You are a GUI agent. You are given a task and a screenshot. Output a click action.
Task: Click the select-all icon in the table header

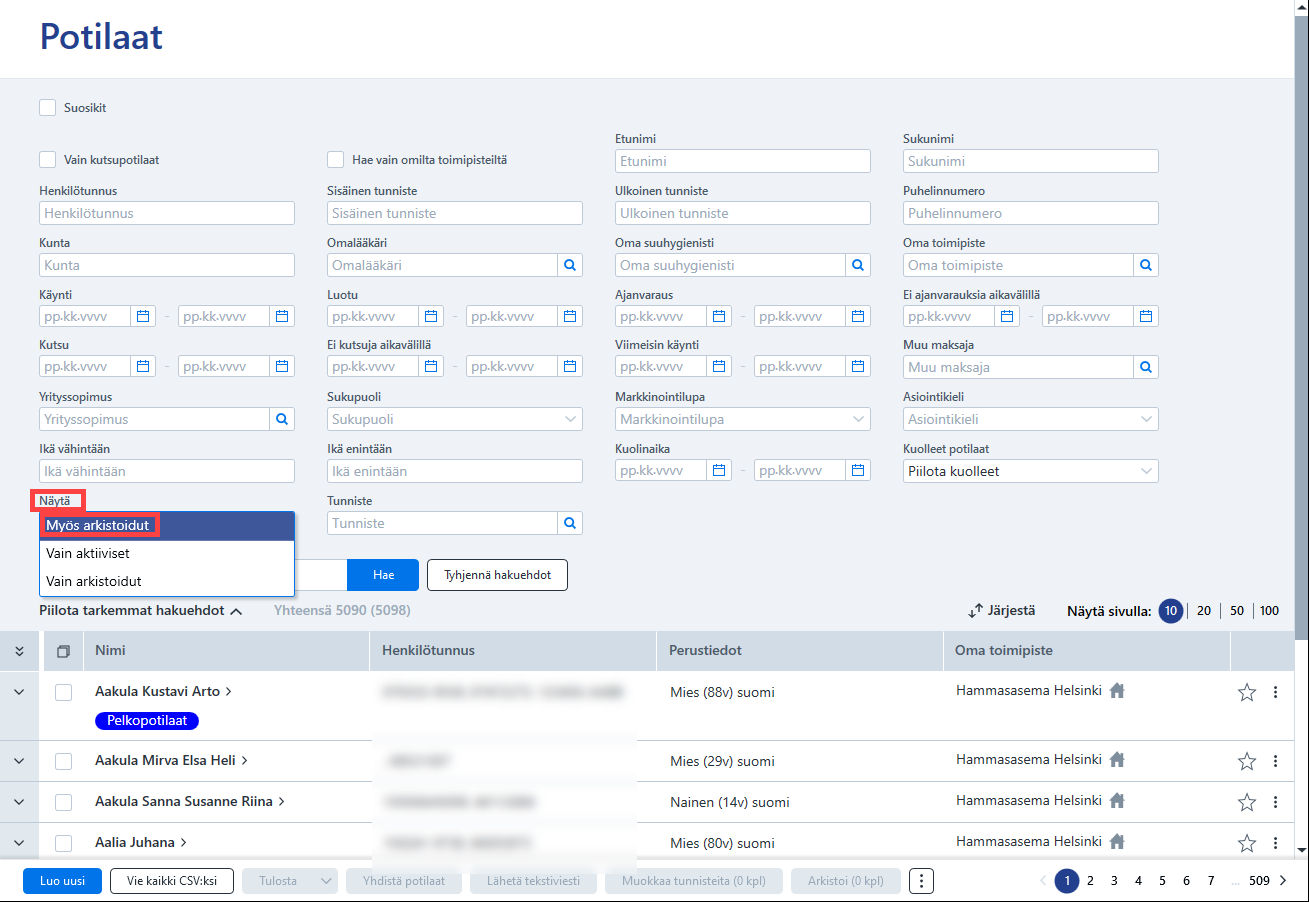click(x=63, y=651)
